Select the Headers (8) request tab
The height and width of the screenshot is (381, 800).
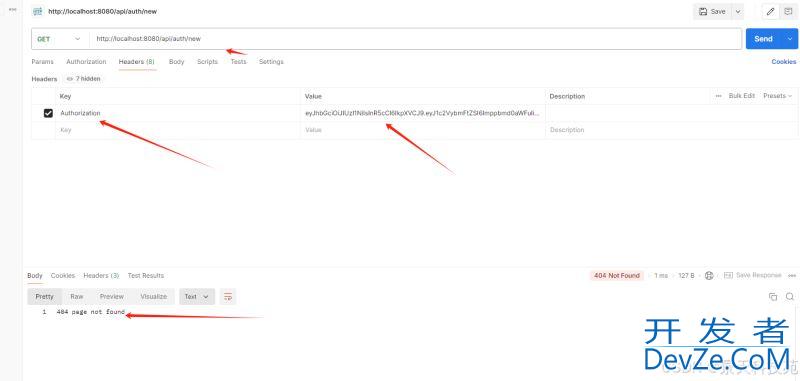click(x=137, y=62)
